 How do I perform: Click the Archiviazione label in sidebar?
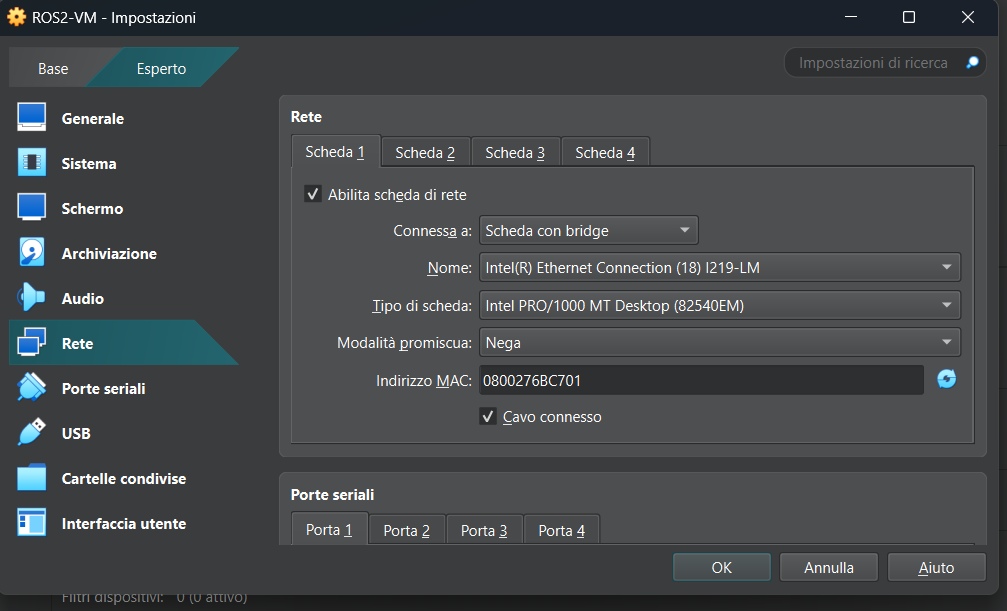[109, 253]
